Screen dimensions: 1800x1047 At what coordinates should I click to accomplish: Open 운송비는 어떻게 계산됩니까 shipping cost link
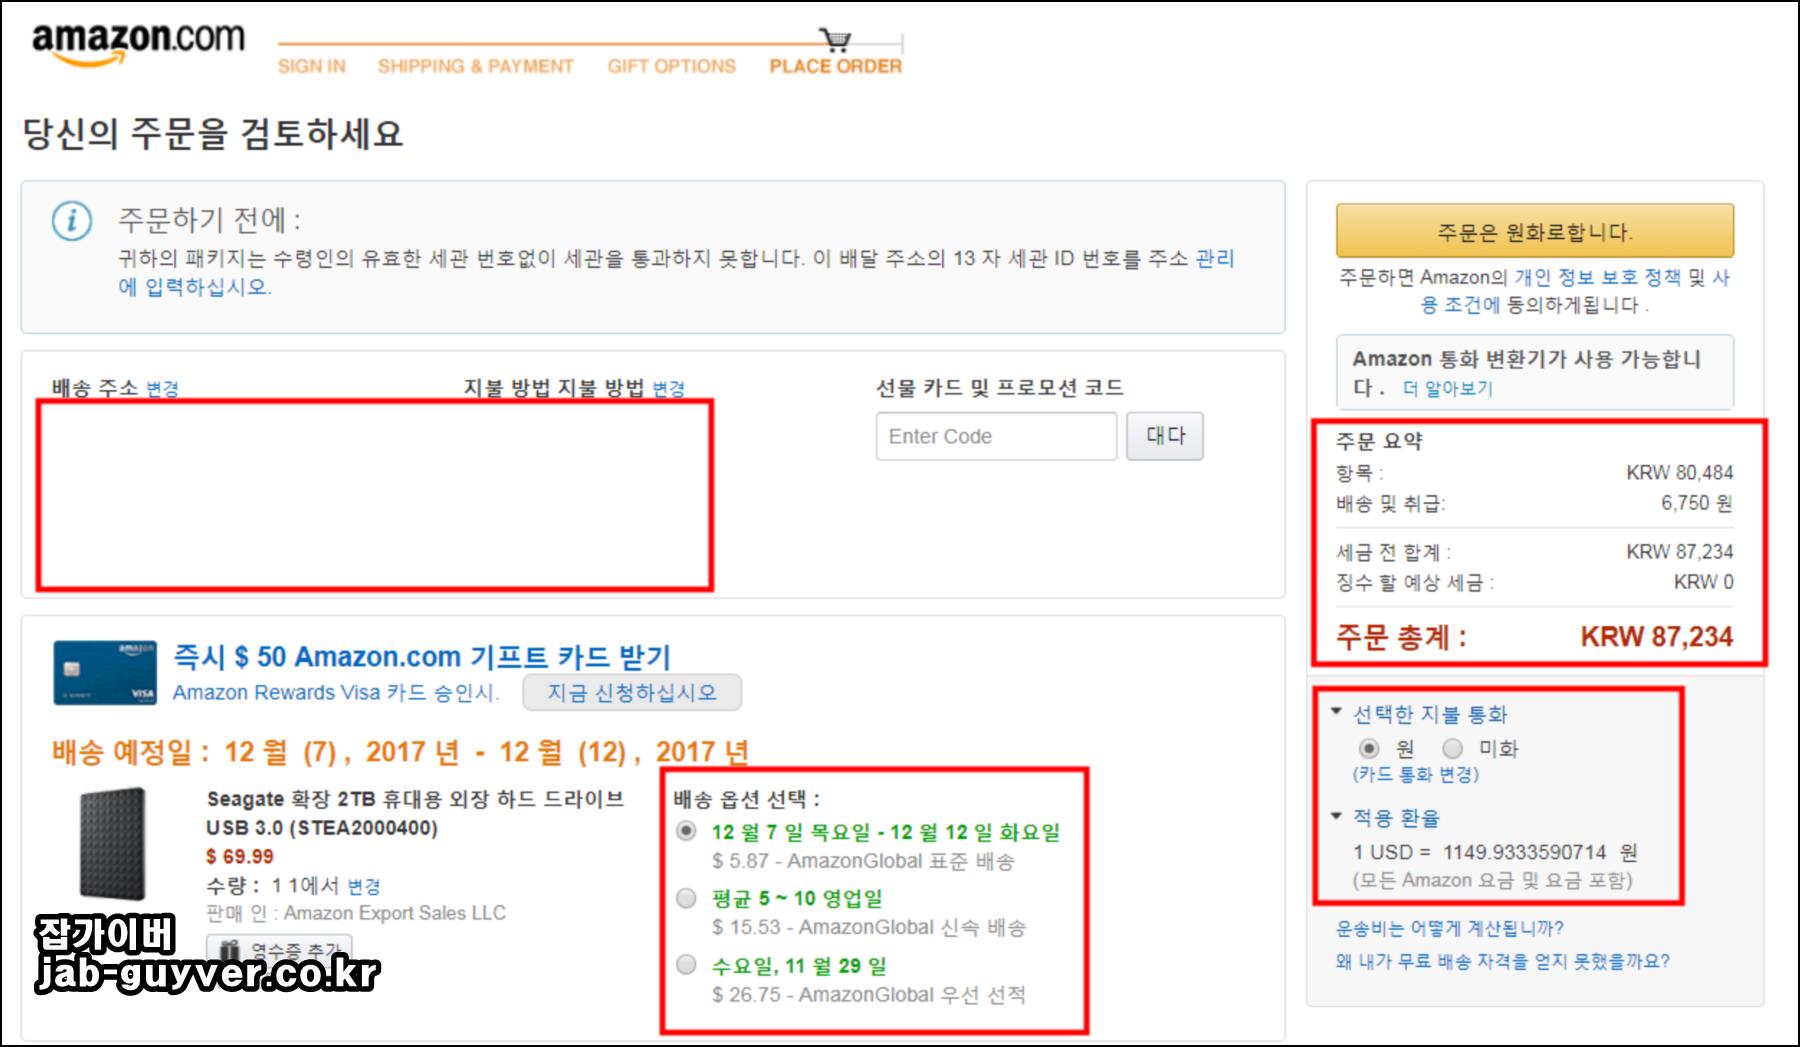click(x=1450, y=928)
